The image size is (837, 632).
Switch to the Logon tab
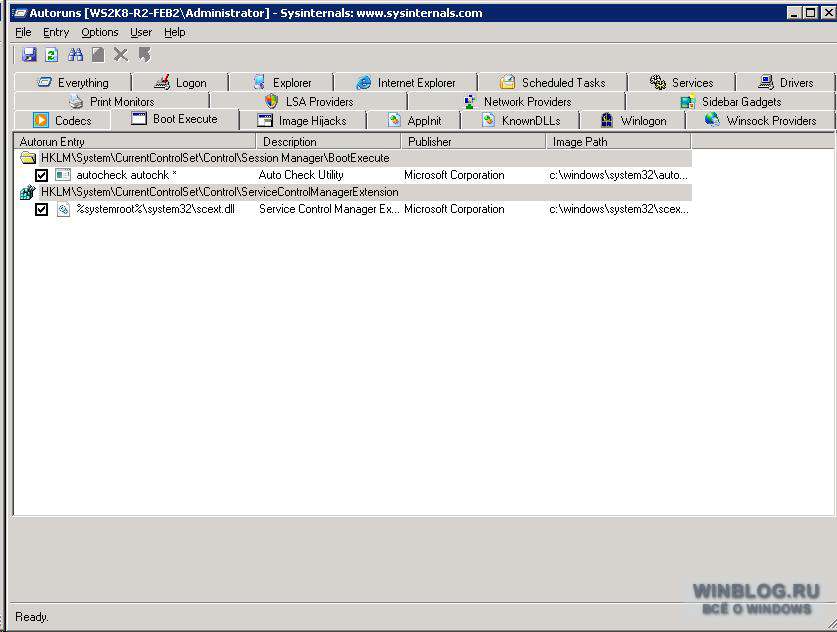coord(180,82)
